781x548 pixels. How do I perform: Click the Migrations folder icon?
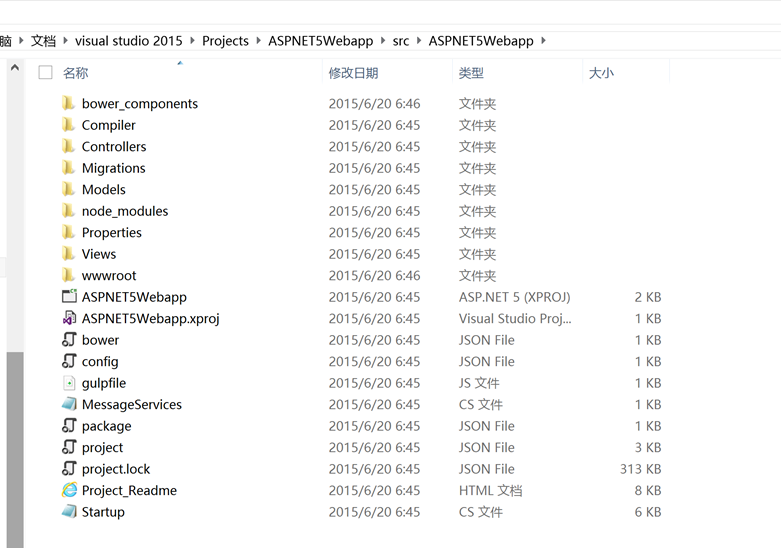coord(68,167)
